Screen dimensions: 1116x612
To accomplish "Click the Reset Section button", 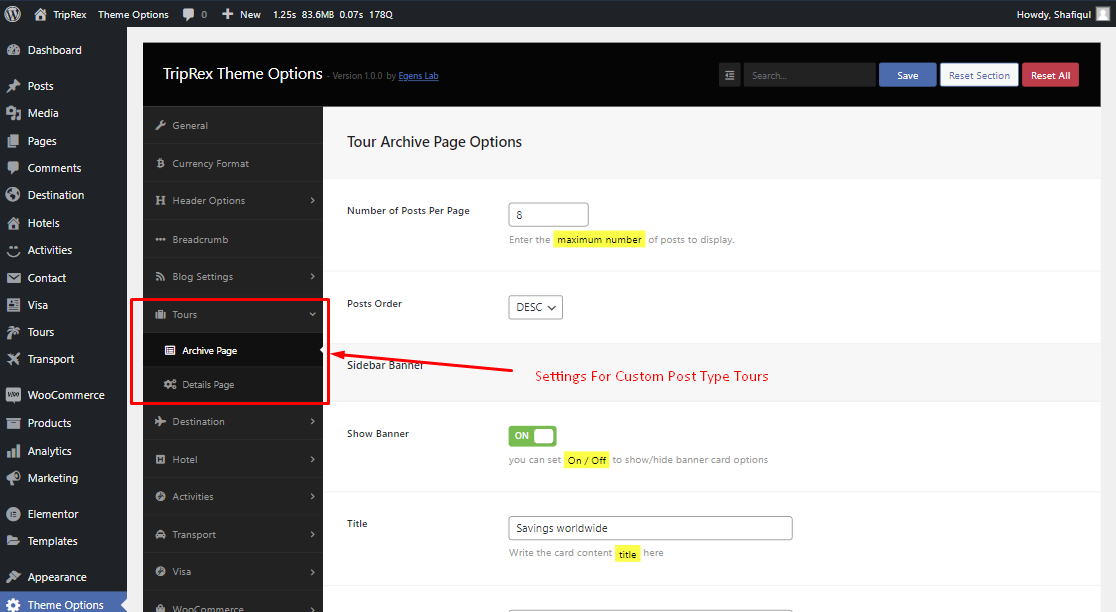I will (979, 75).
